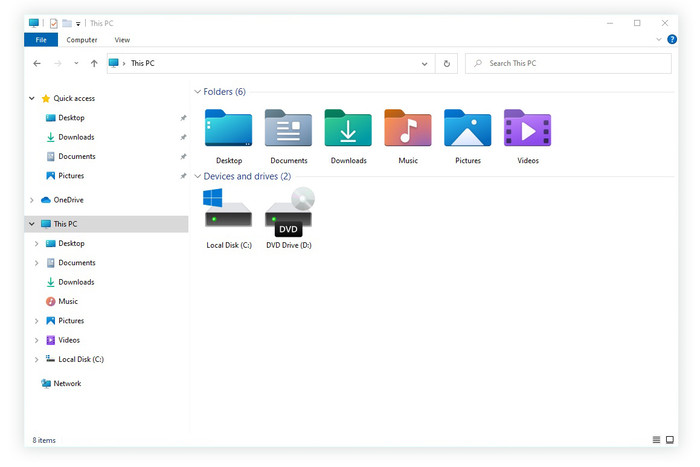
Task: Collapse the Devices and drives group
Action: coord(197,177)
